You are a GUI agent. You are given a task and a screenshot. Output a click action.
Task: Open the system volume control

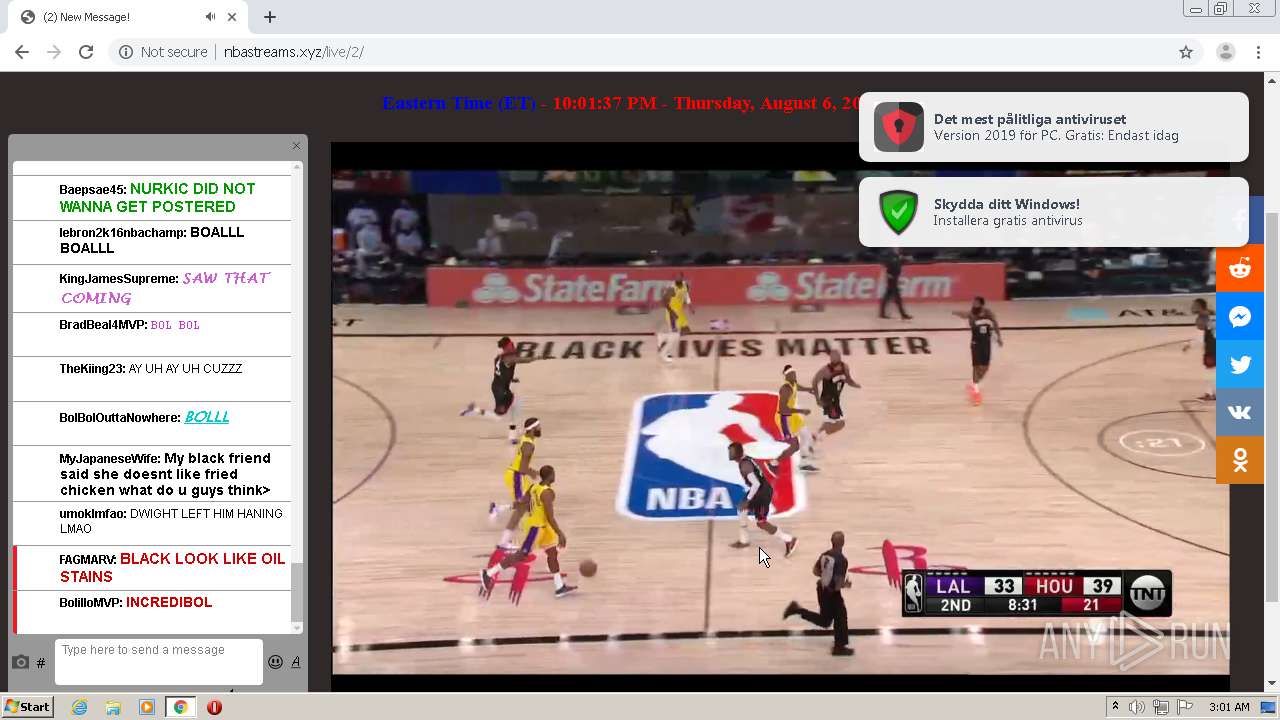click(1137, 707)
